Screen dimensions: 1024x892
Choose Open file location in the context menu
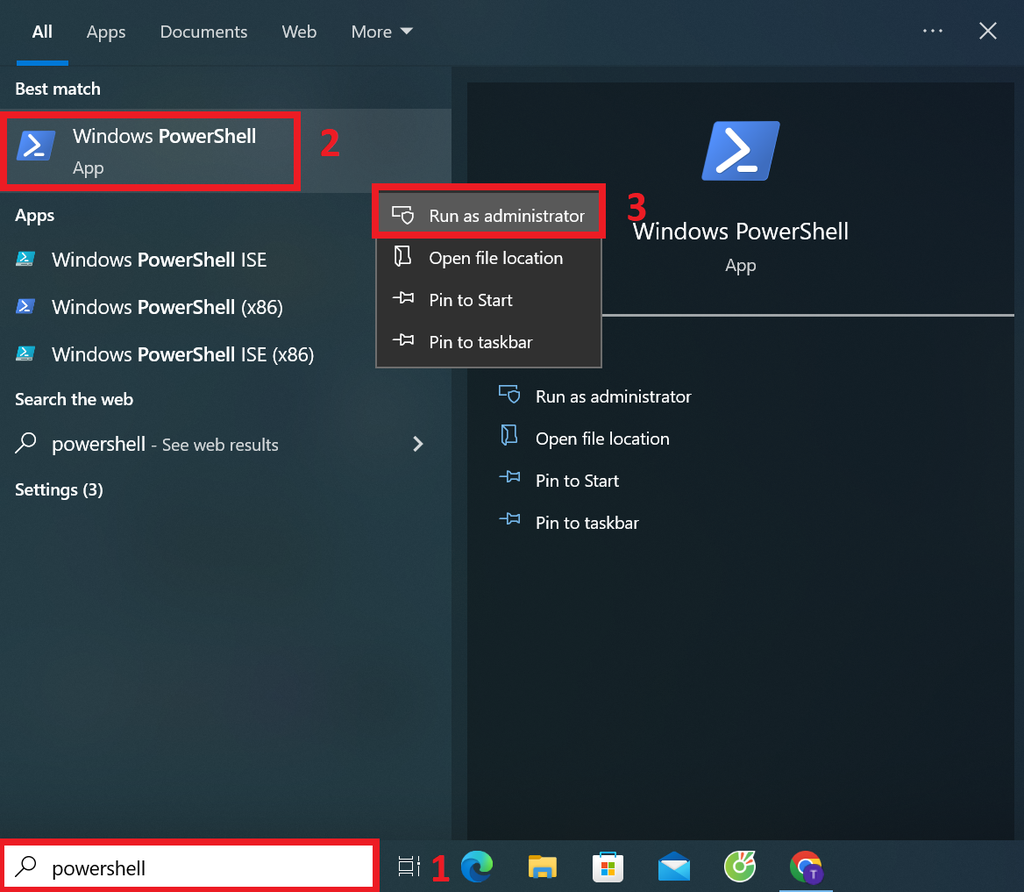[488, 258]
